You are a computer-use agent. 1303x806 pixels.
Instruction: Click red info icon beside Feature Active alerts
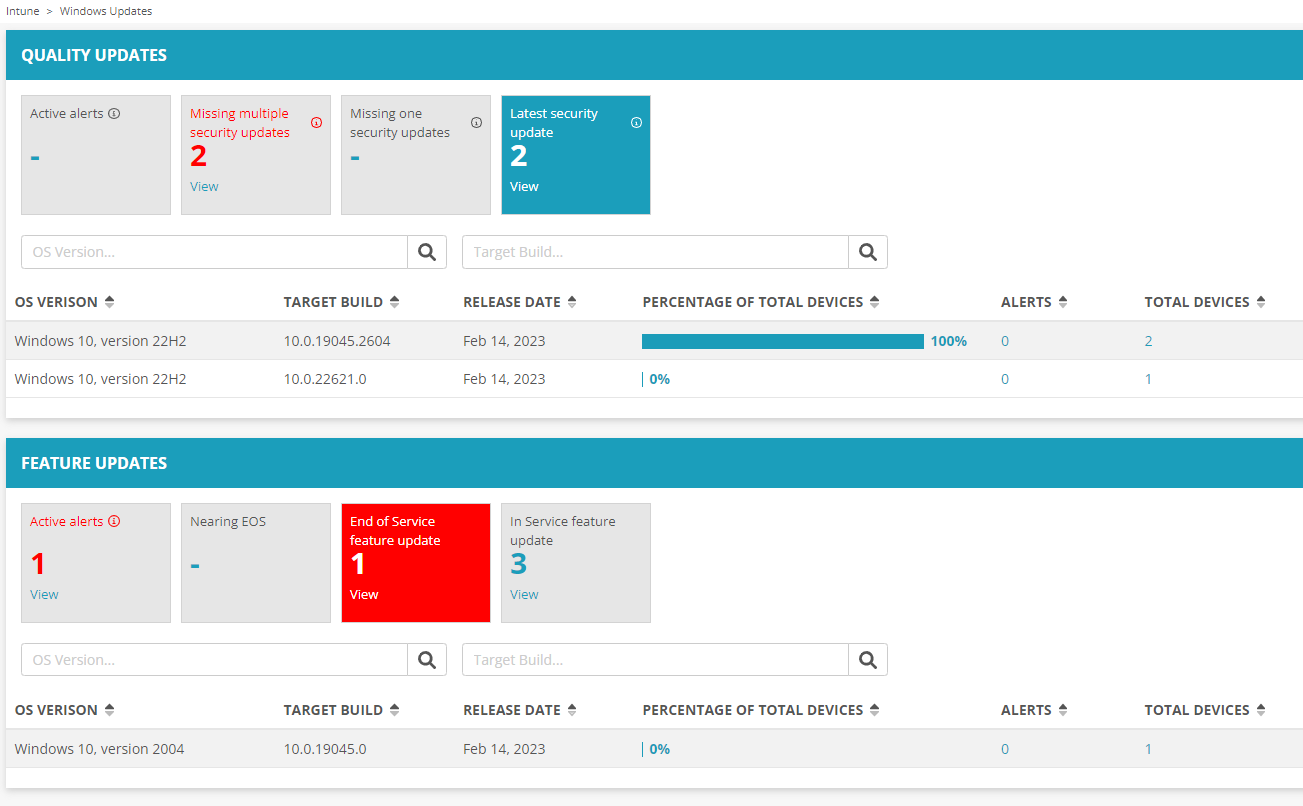click(x=114, y=522)
